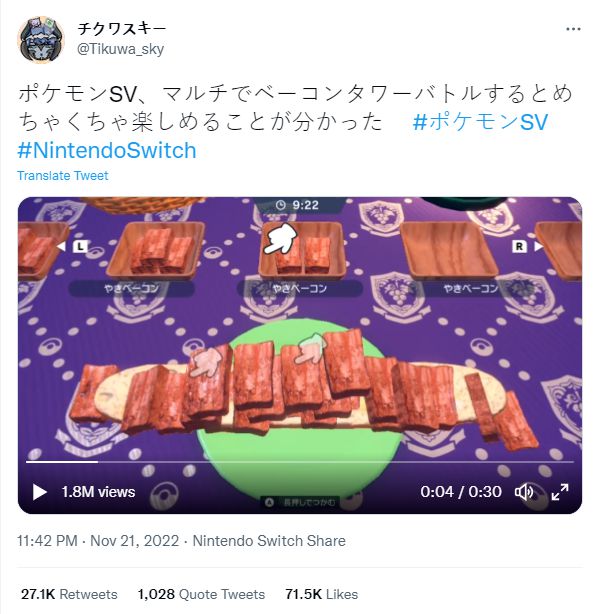
Task: Click the チクワスキー profile avatar
Action: click(x=41, y=40)
